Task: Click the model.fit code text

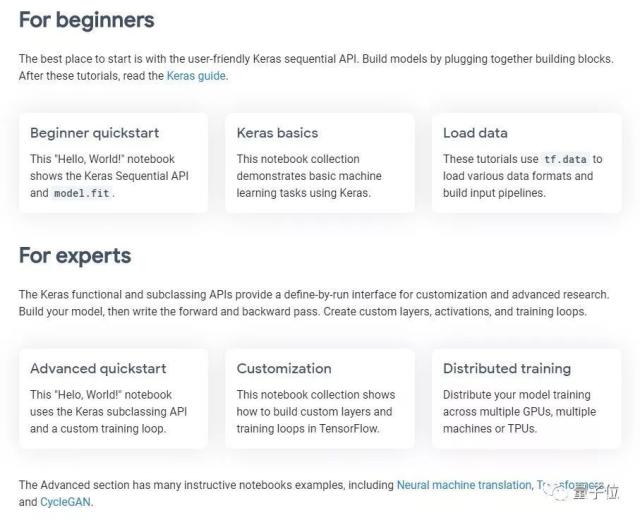Action: tap(82, 193)
